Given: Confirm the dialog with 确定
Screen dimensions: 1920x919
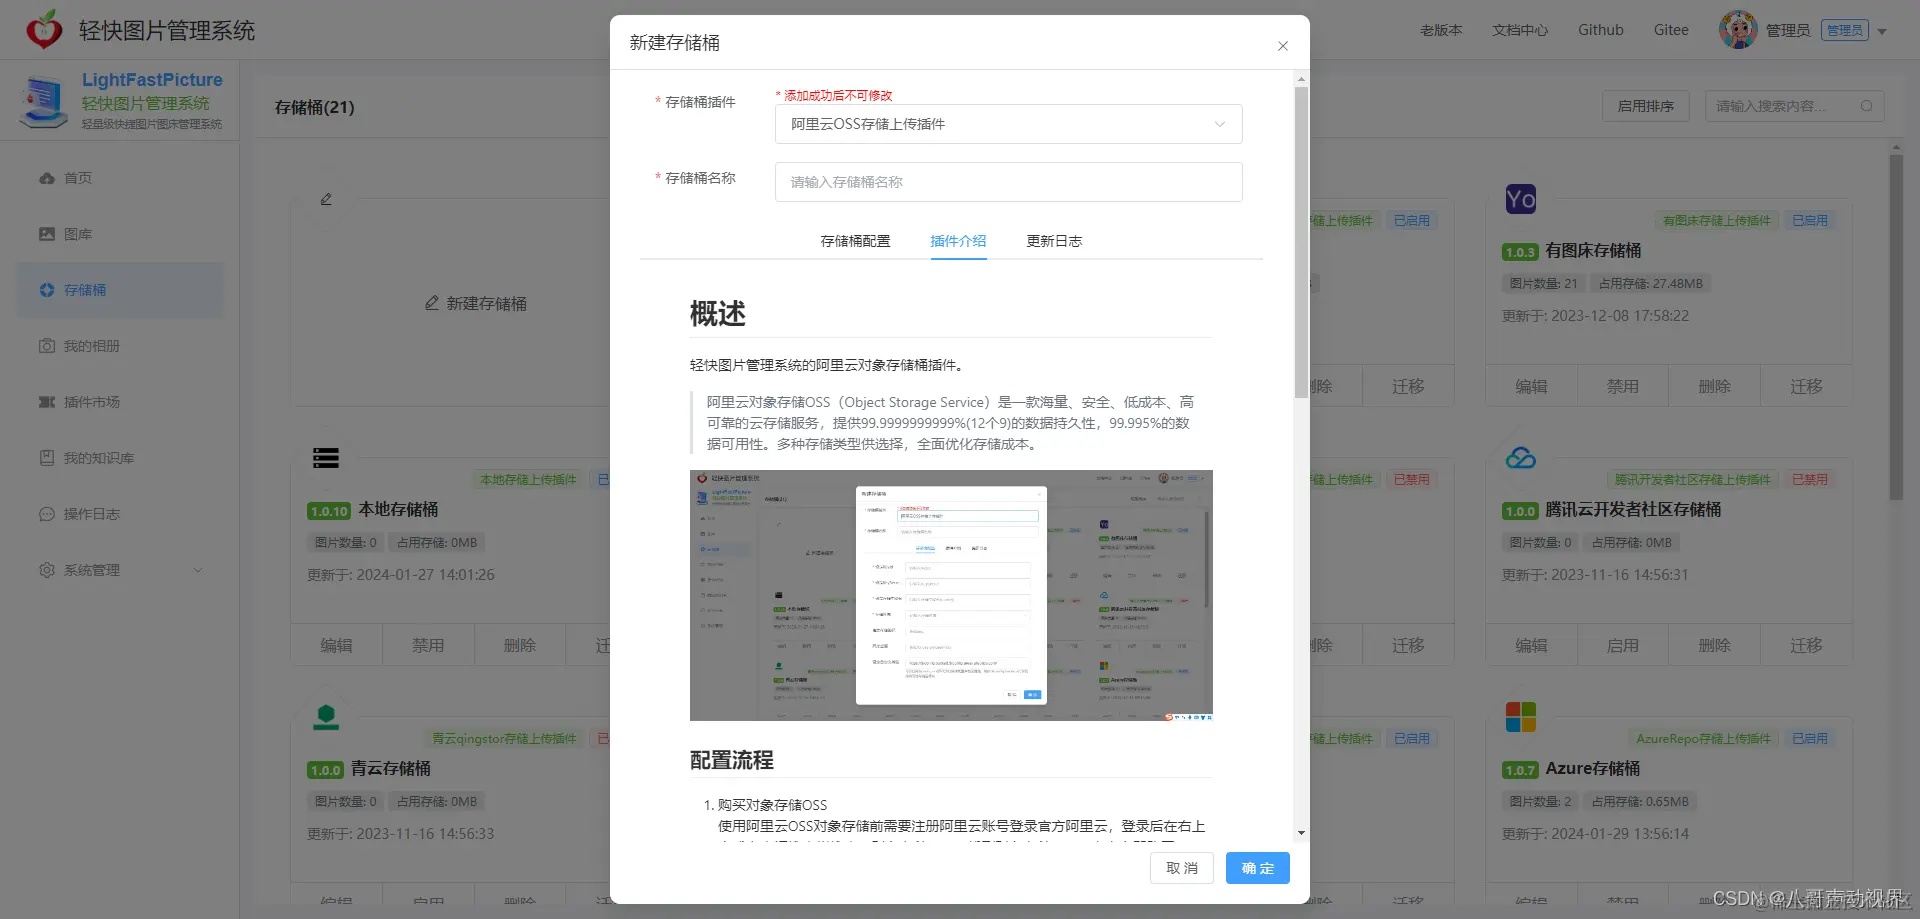Looking at the screenshot, I should coord(1257,868).
